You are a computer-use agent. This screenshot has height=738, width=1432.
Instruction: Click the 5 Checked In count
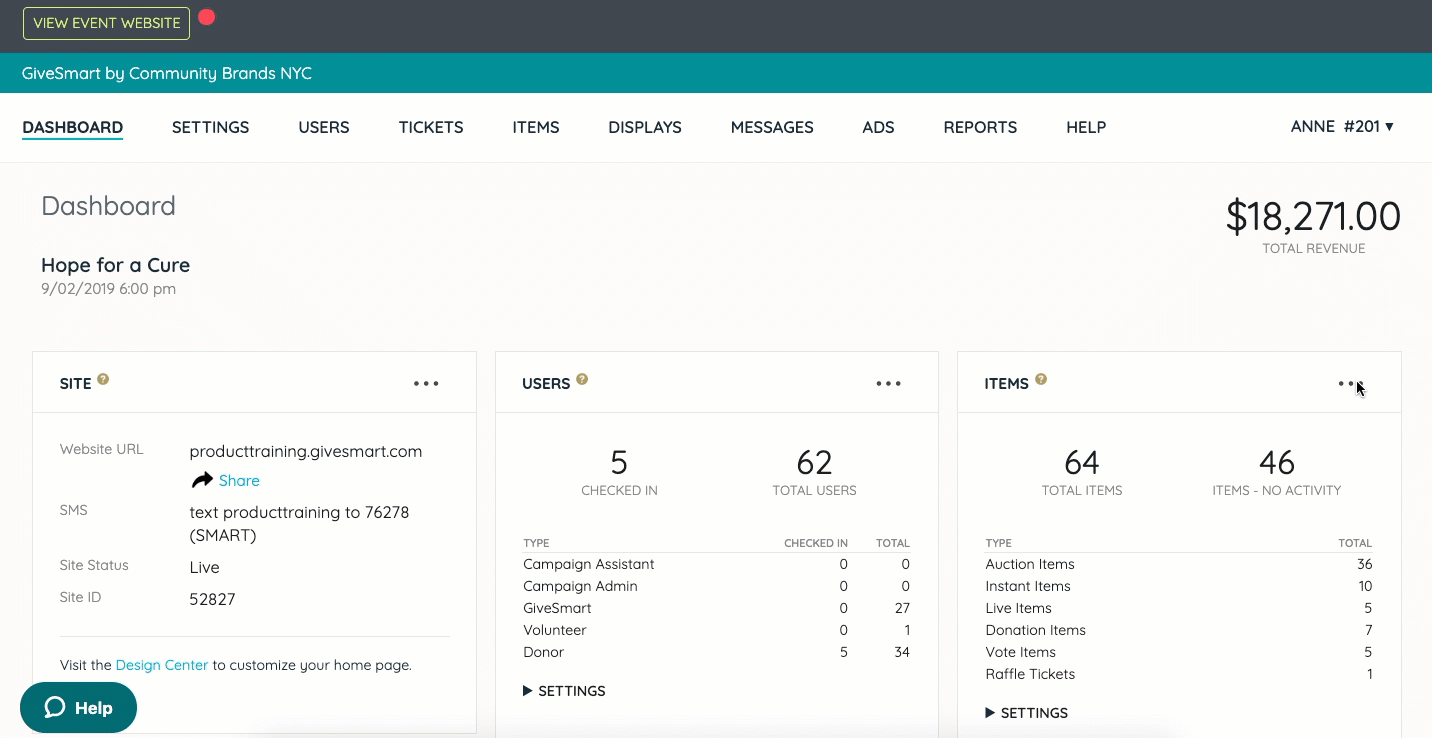point(619,463)
